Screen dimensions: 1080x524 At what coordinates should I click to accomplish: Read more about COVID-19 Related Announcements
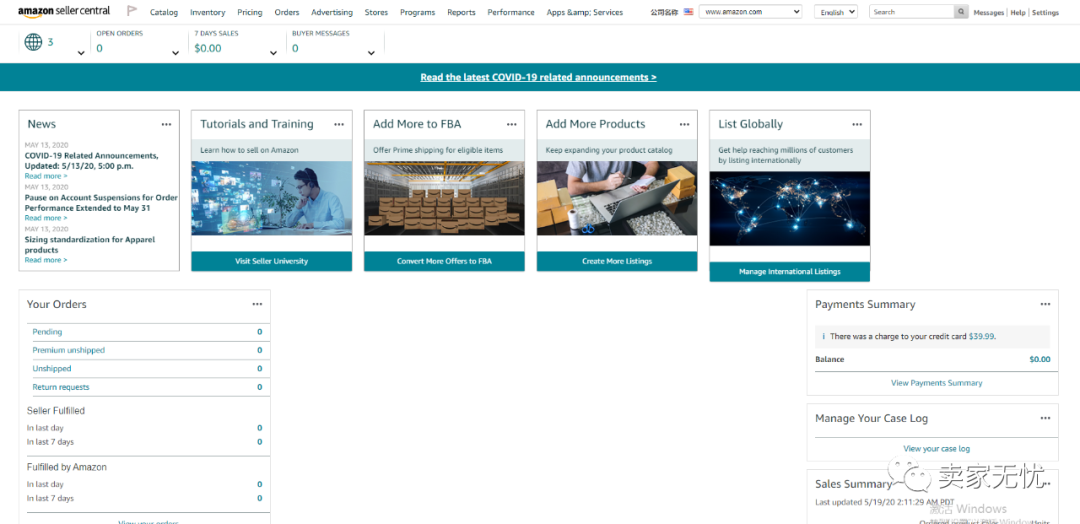[x=46, y=176]
